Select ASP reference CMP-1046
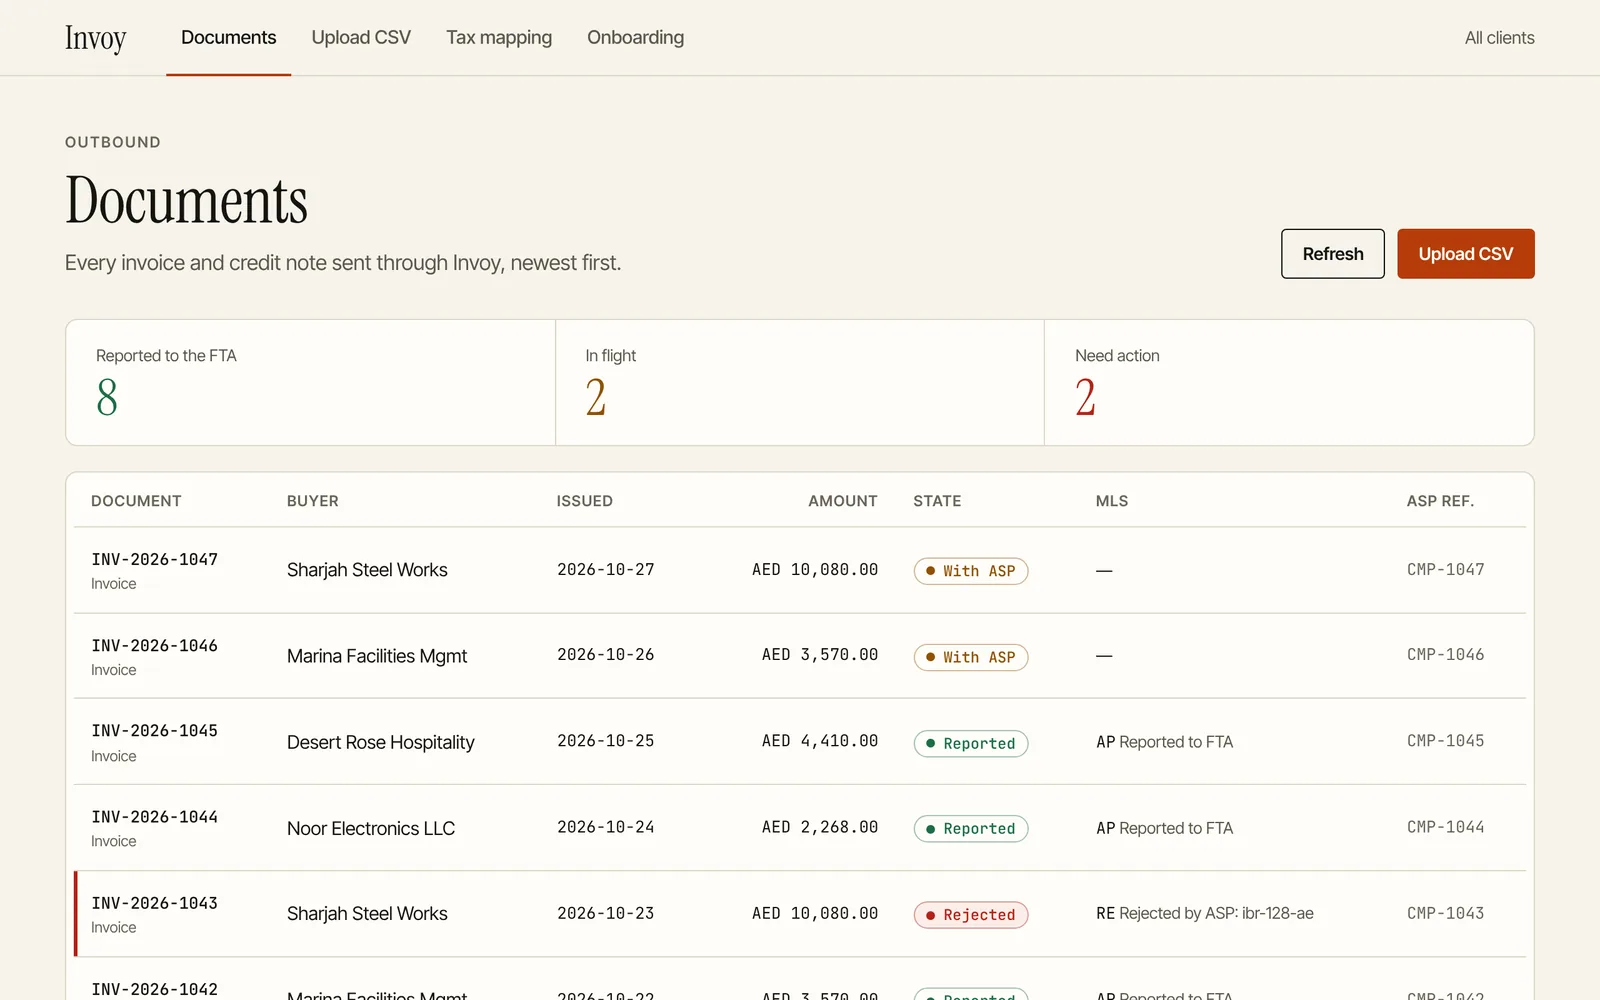 [x=1445, y=655]
